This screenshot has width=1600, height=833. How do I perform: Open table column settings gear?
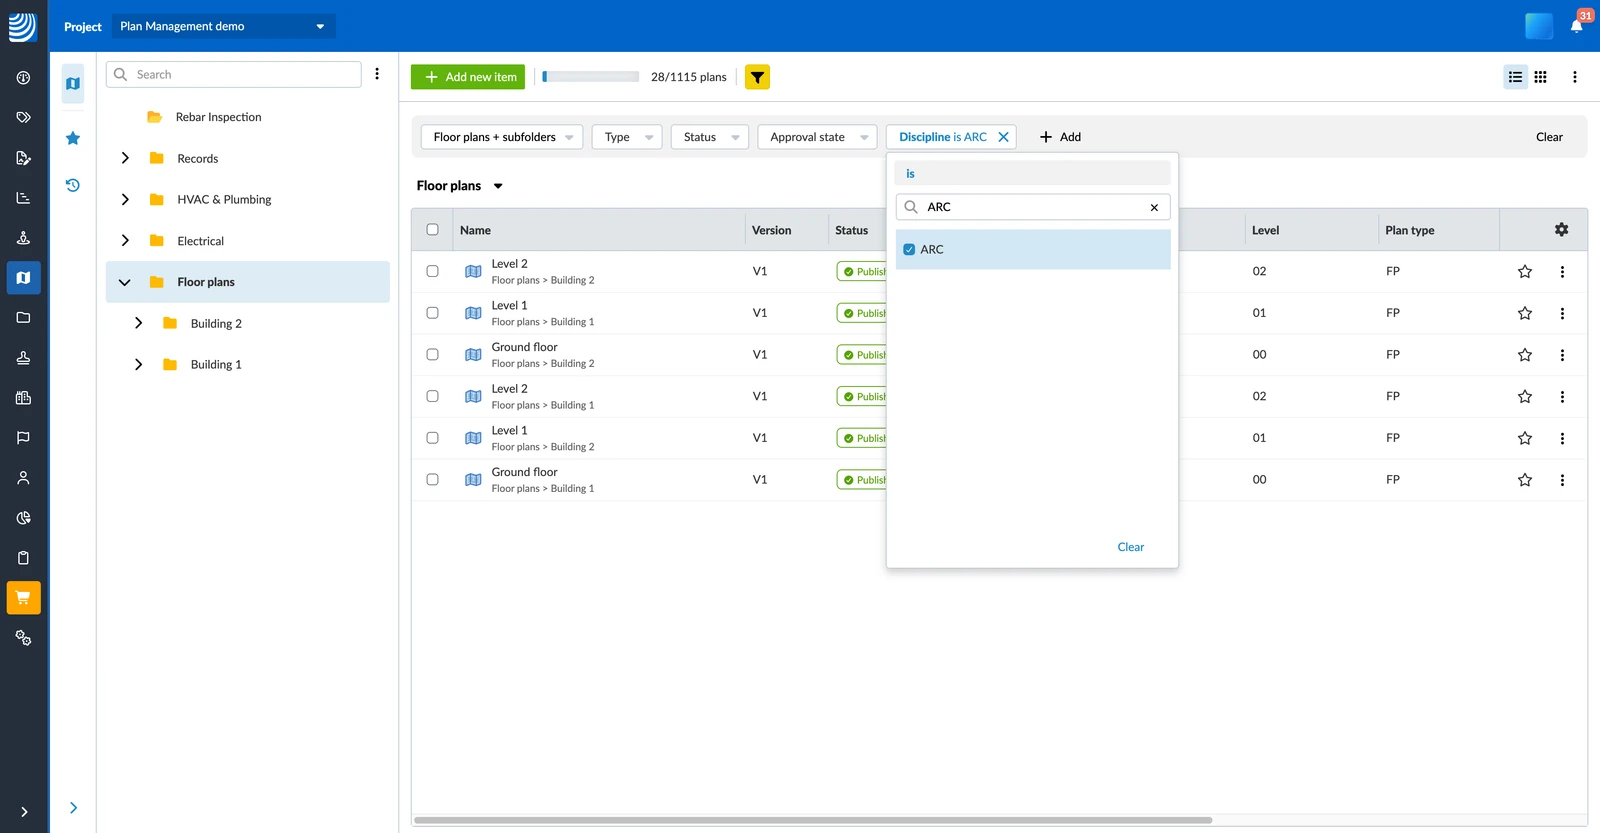tap(1561, 230)
